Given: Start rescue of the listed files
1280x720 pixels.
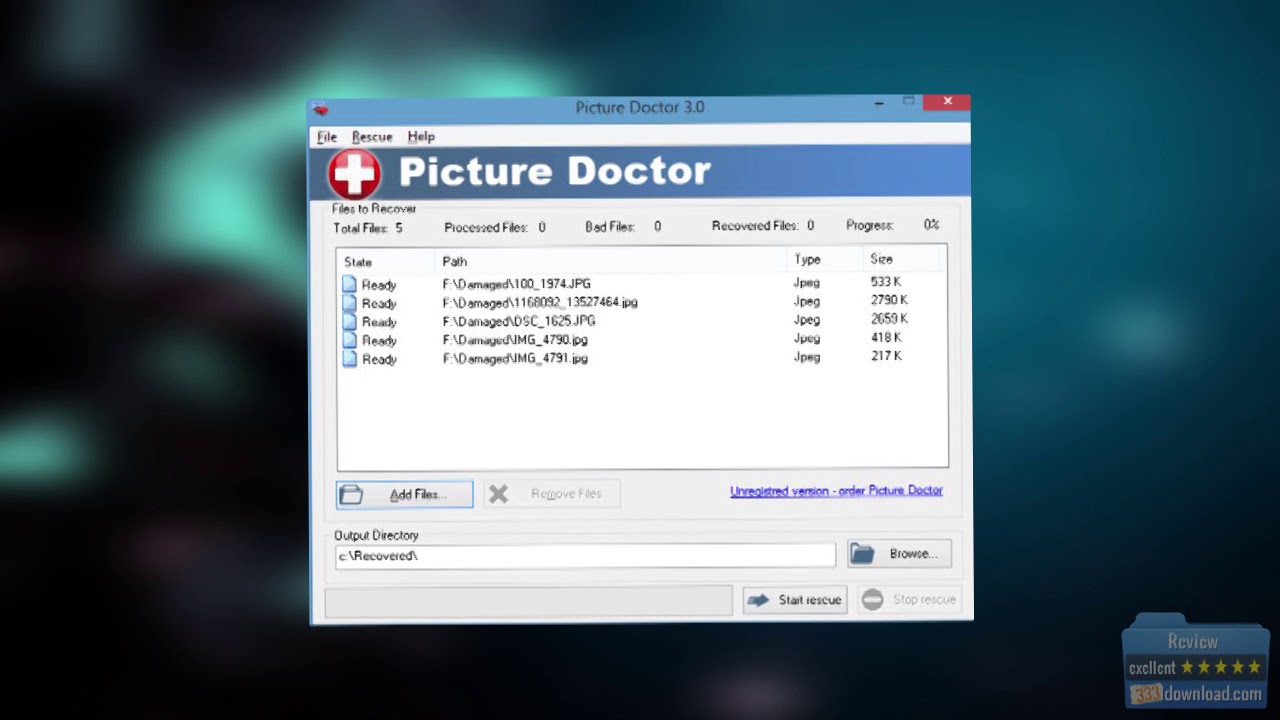Looking at the screenshot, I should [795, 600].
